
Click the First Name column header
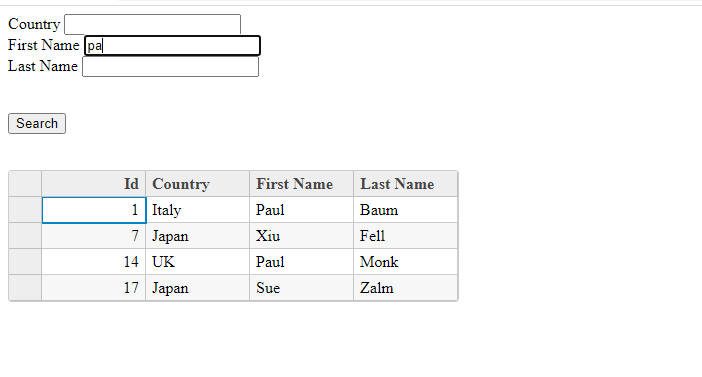(301, 184)
